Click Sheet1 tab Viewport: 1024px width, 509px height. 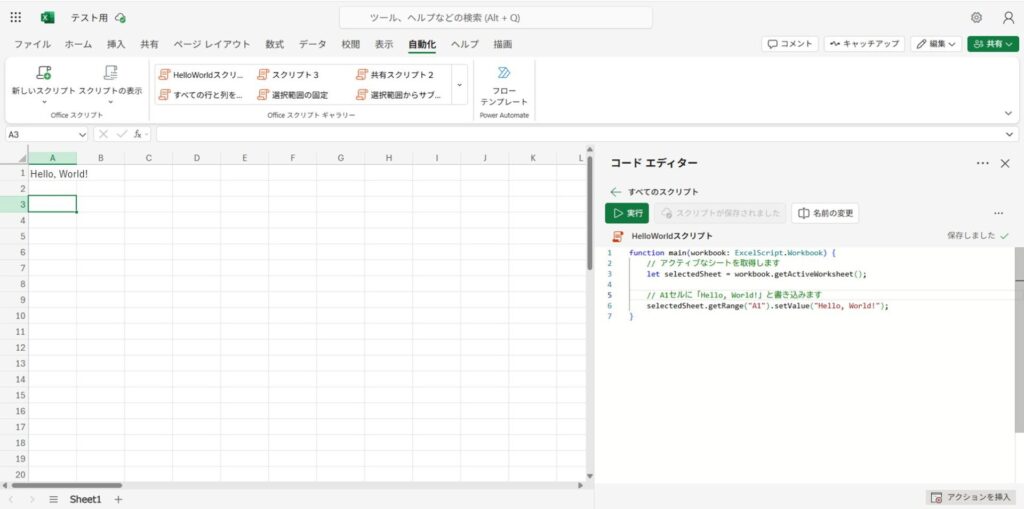(86, 499)
